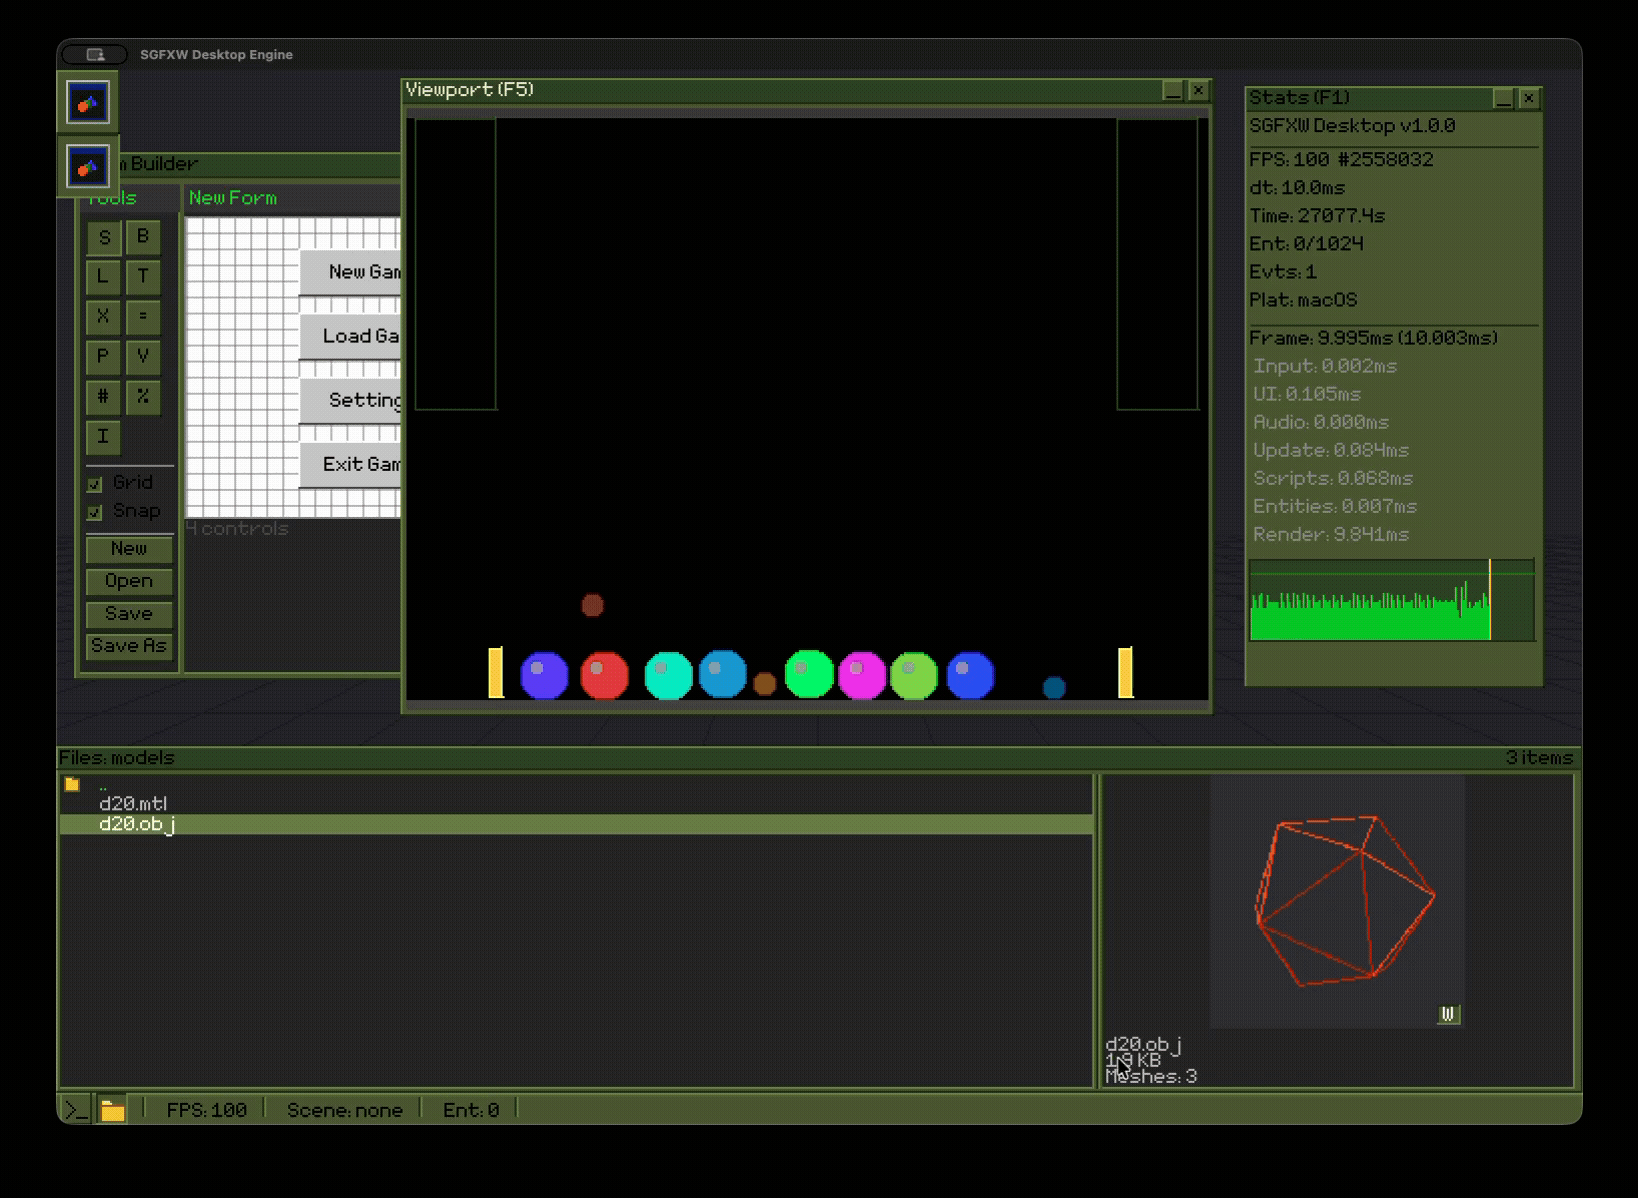This screenshot has width=1638, height=1198.
Task: Click the Viewport (F5) title bar
Action: pyautogui.click(x=783, y=90)
